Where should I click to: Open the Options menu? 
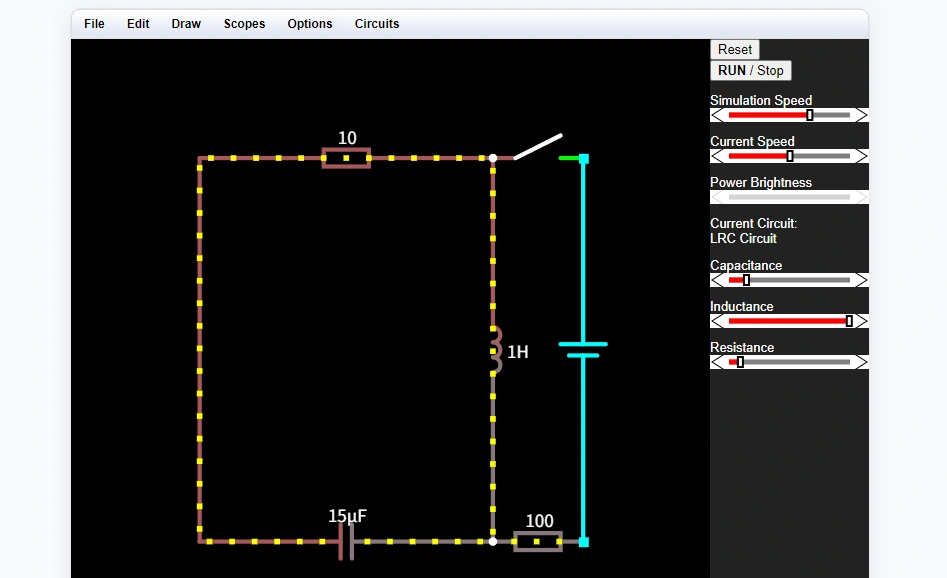309,23
